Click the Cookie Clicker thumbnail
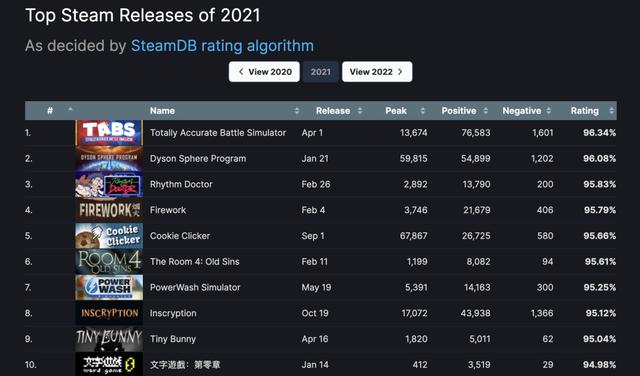This screenshot has width=640, height=376. coord(109,236)
